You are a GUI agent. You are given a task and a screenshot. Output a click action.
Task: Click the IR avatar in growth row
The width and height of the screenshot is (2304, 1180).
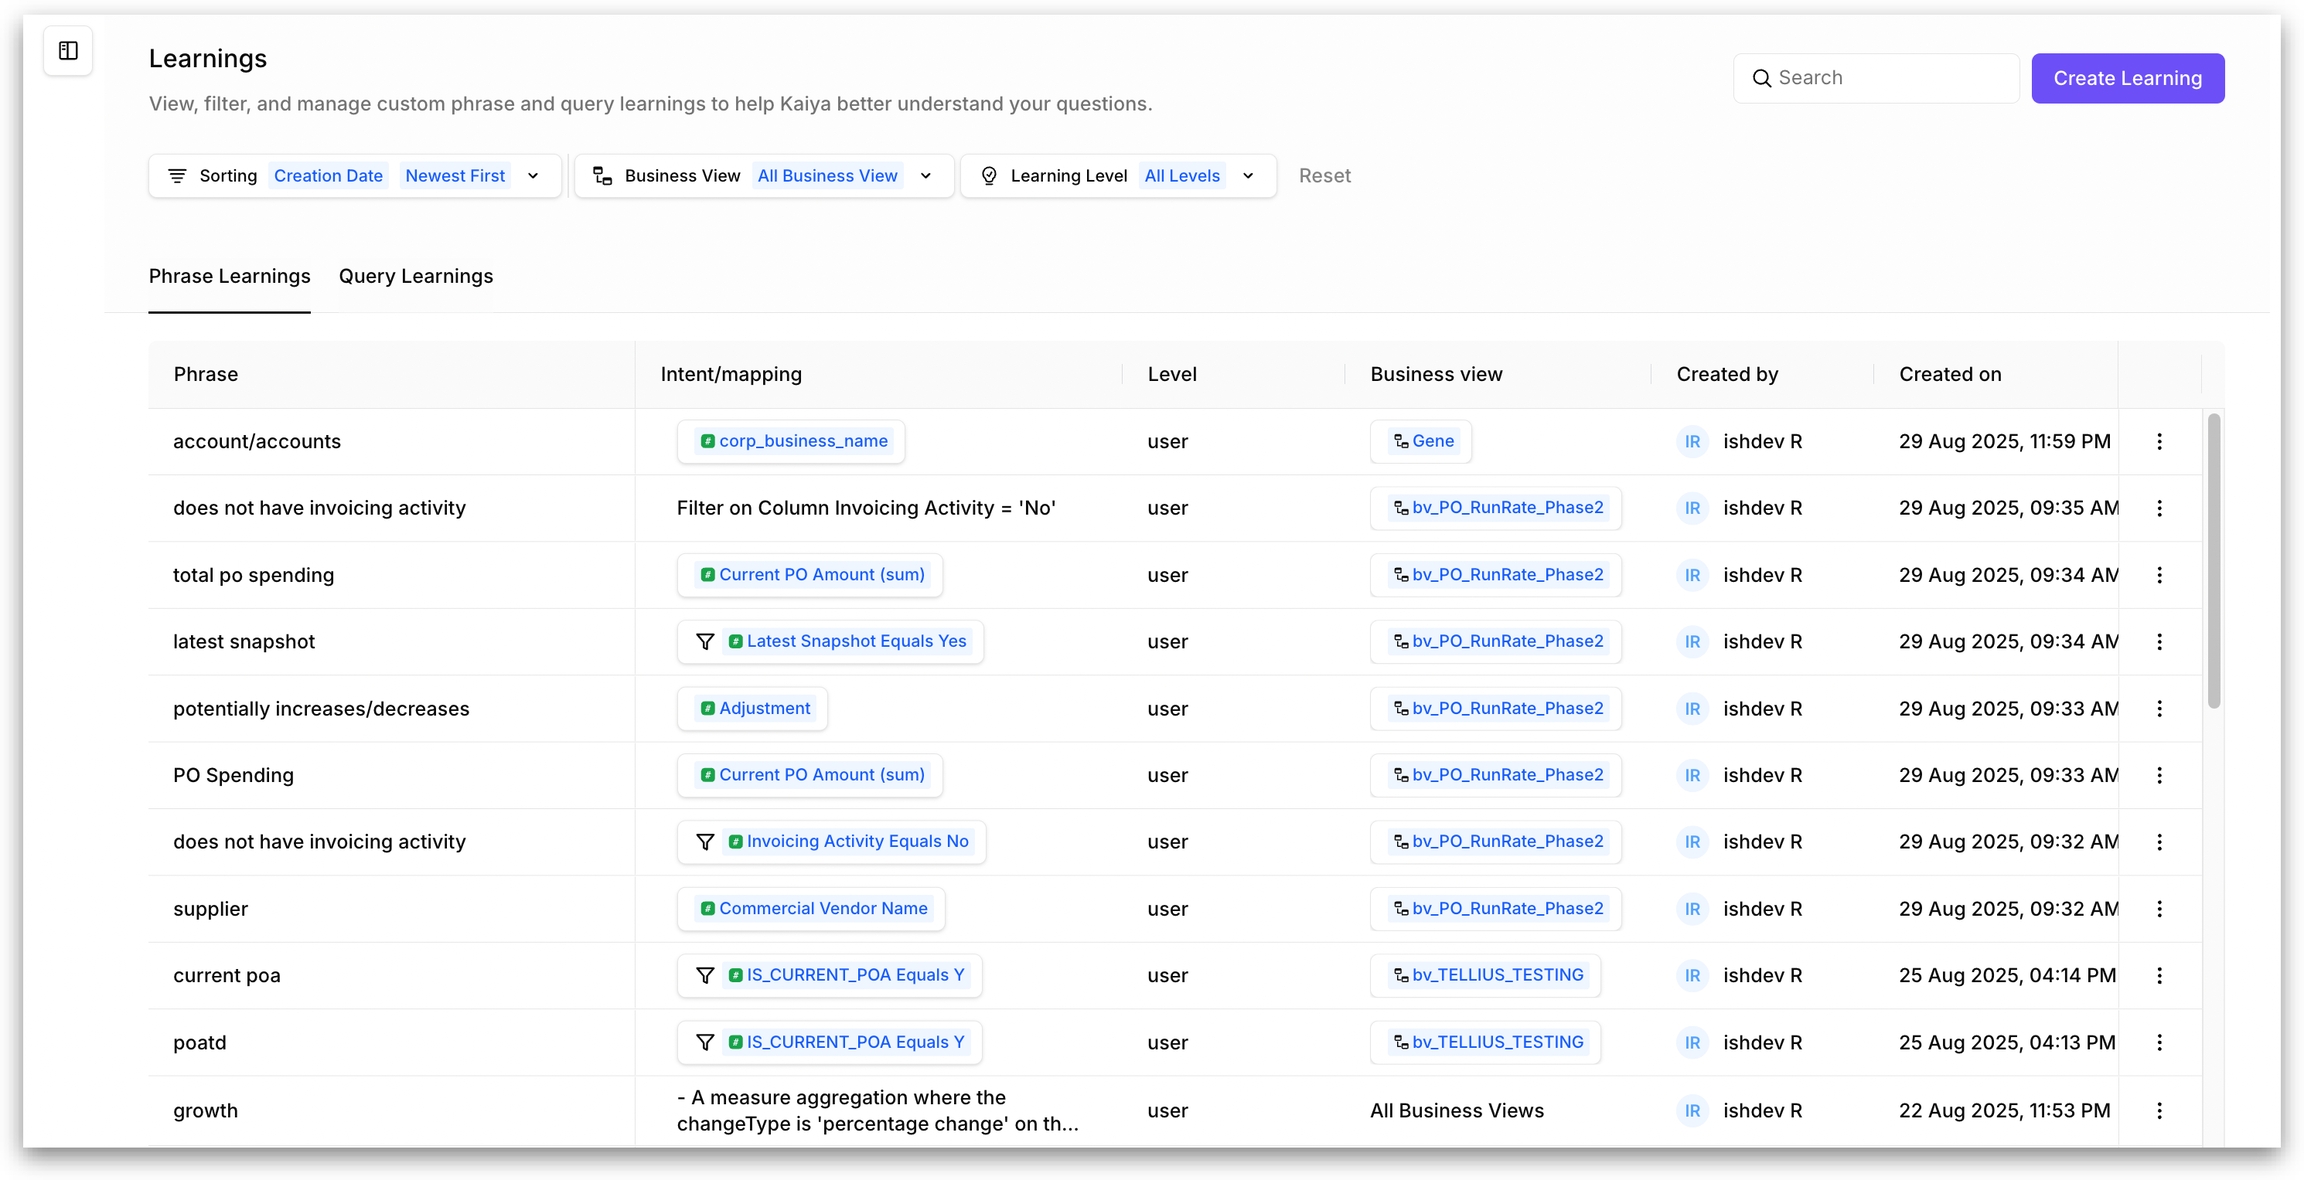(x=1692, y=1111)
